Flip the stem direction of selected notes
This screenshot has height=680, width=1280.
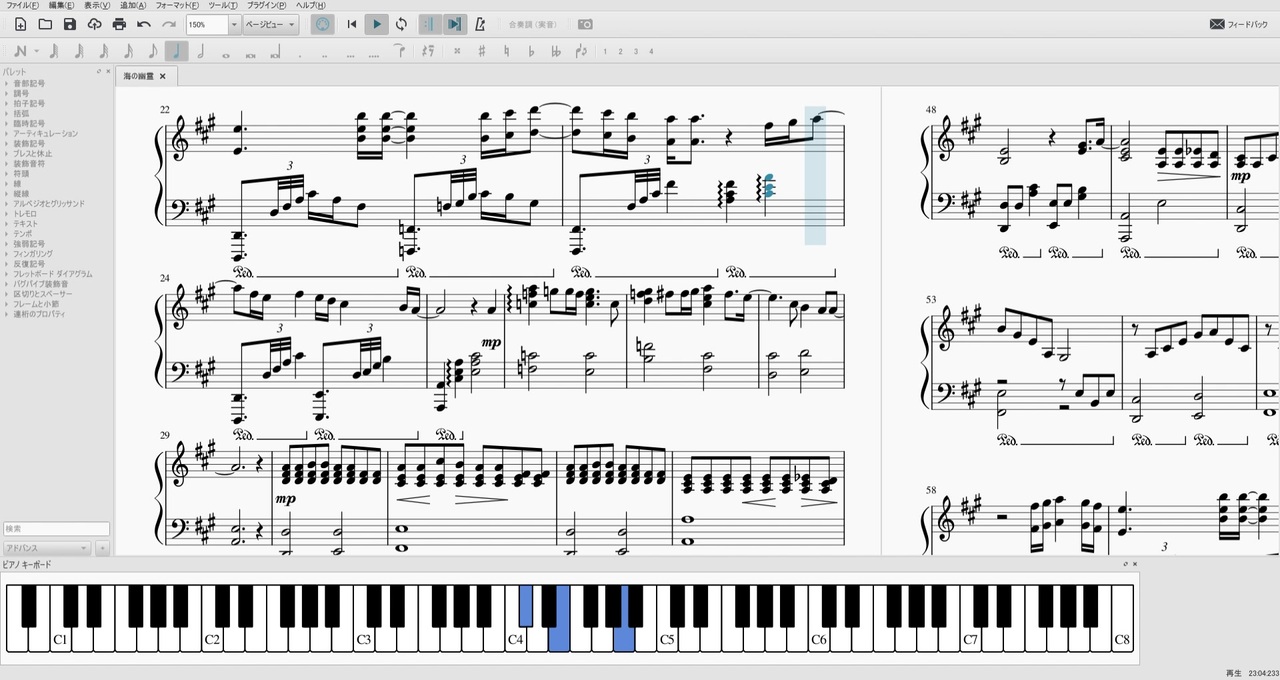[581, 51]
